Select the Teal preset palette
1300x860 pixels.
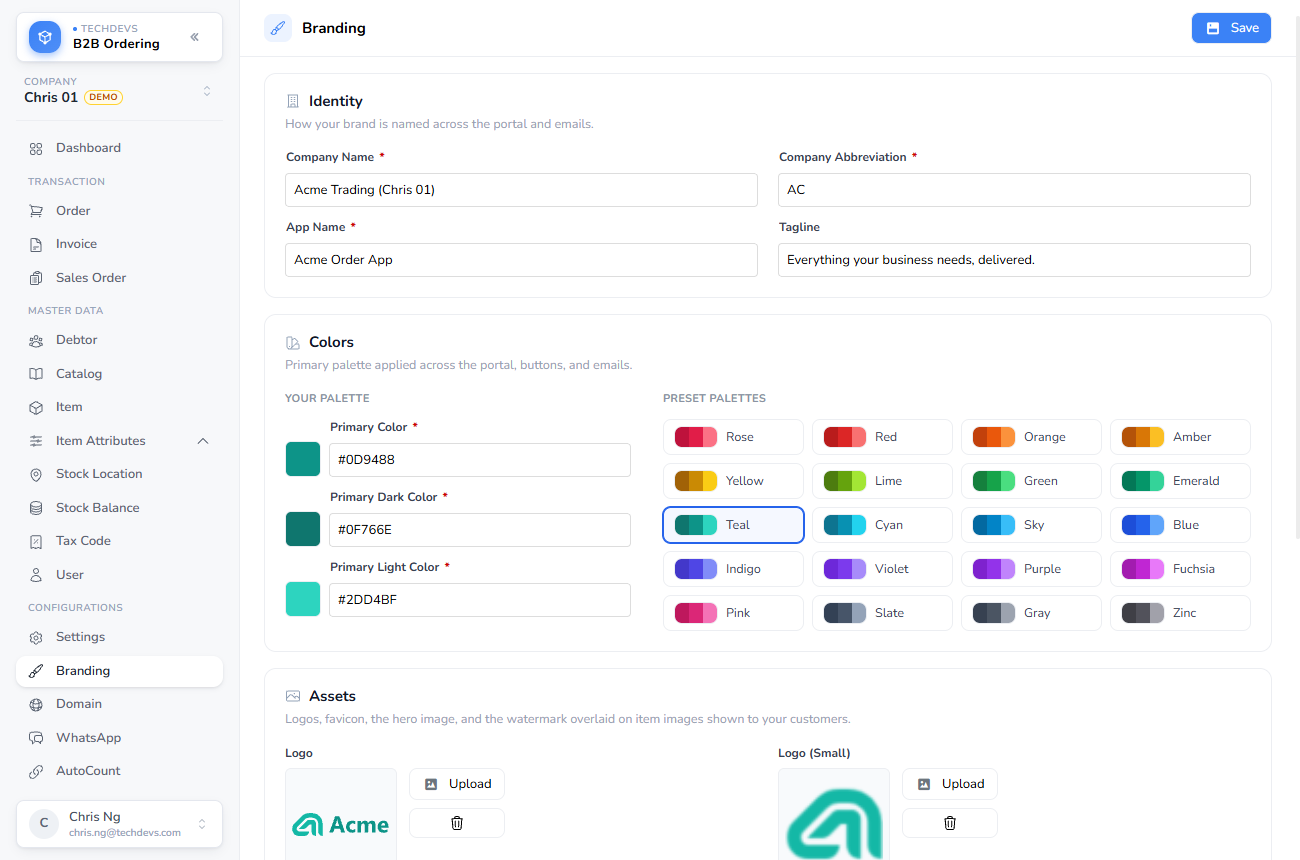pyautogui.click(x=733, y=525)
